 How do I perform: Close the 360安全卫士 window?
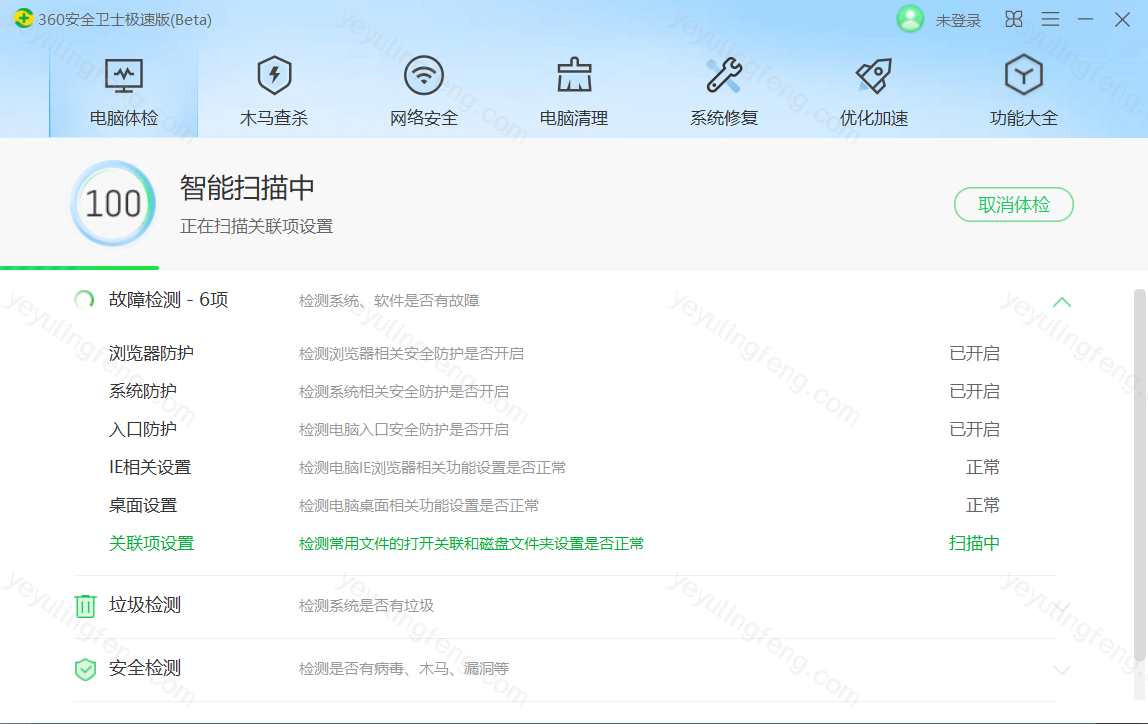[1122, 19]
